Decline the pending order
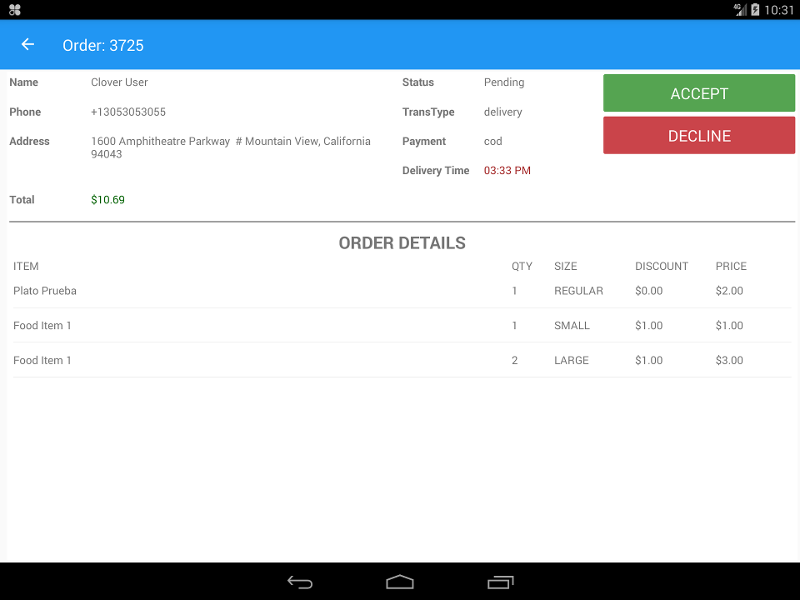Screen dimensions: 800x600 pos(699,136)
